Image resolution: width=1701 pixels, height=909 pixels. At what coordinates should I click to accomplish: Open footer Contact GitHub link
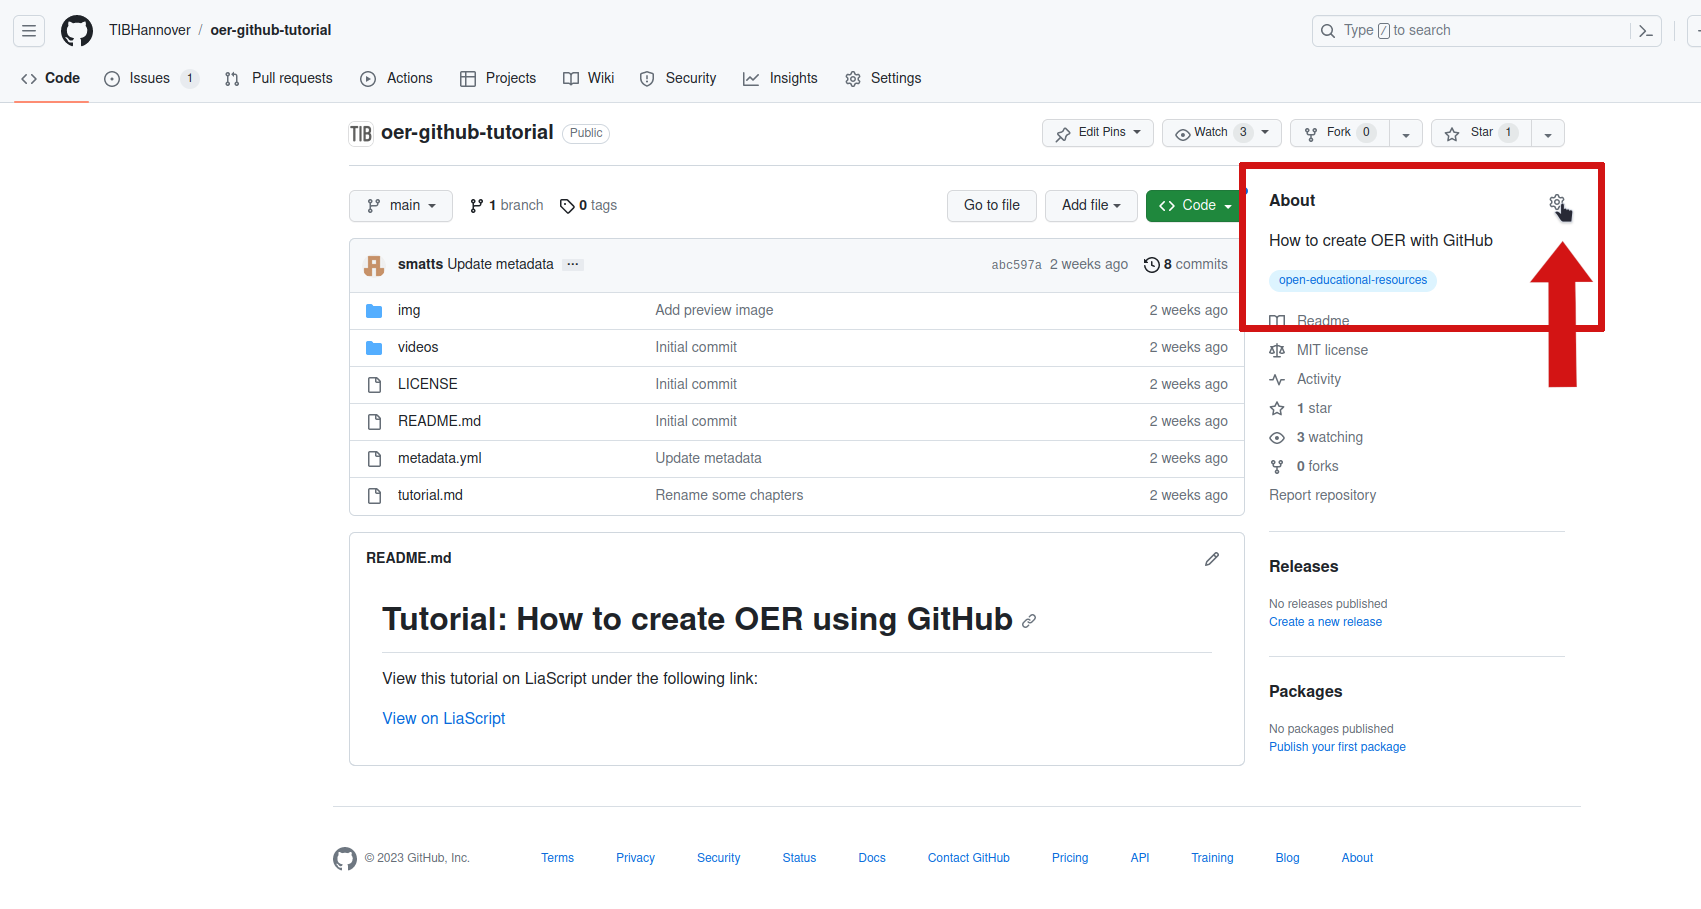(968, 858)
